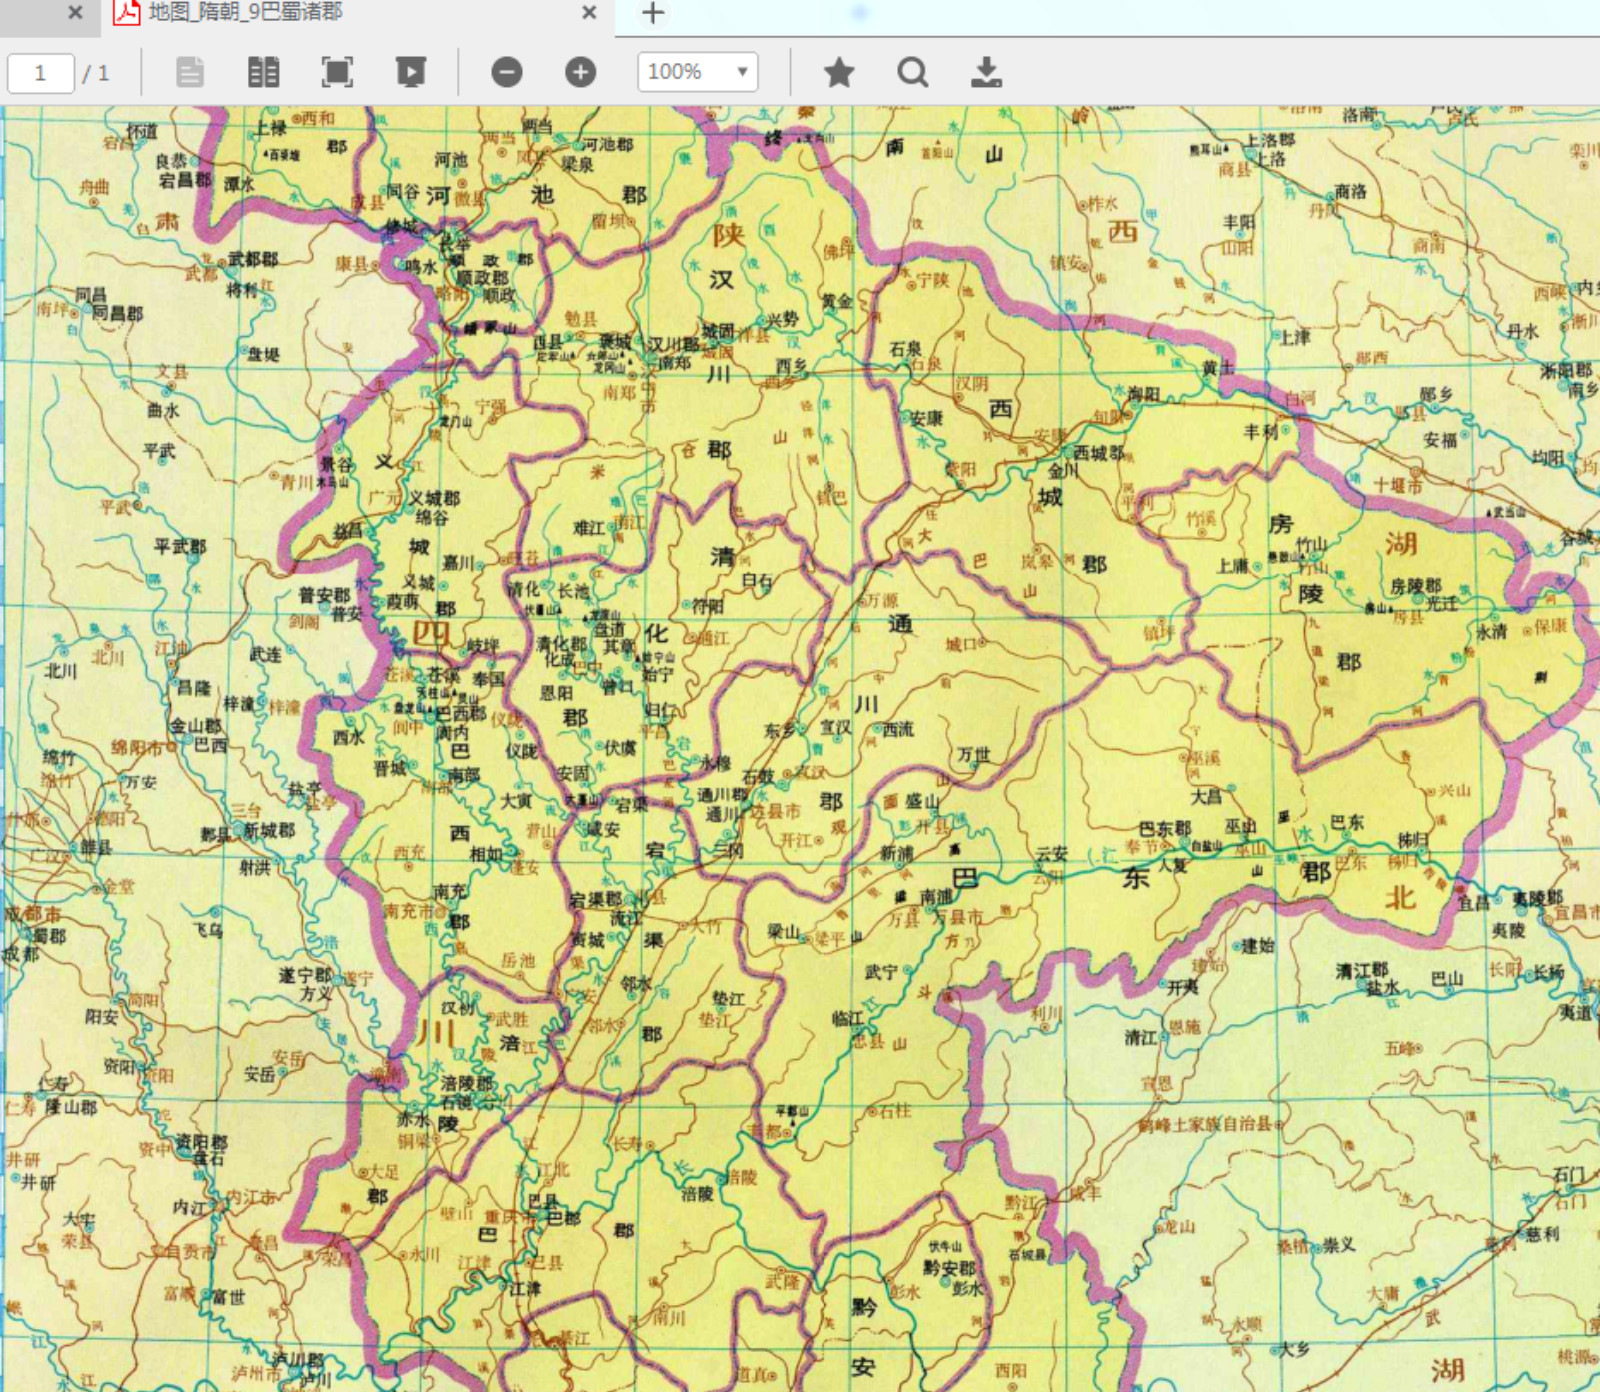The width and height of the screenshot is (1600, 1392).
Task: Click 同昌郡 label on map
Action: (118, 313)
